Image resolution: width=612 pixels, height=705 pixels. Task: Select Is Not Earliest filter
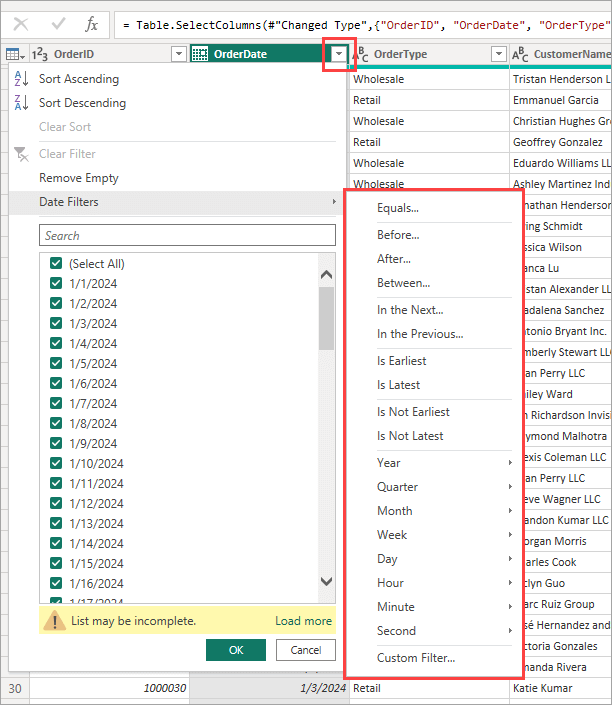(x=413, y=412)
